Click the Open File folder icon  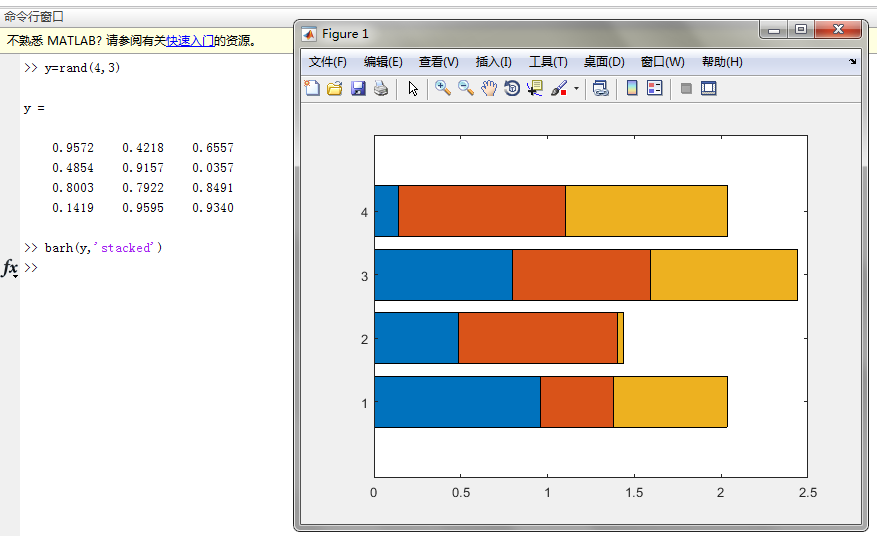(x=334, y=88)
